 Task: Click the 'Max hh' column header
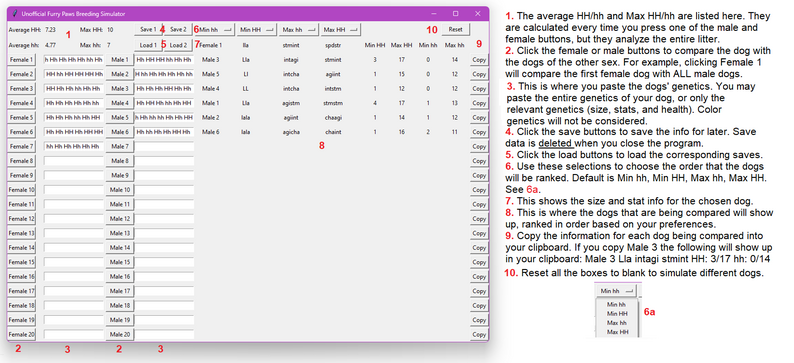(x=454, y=45)
